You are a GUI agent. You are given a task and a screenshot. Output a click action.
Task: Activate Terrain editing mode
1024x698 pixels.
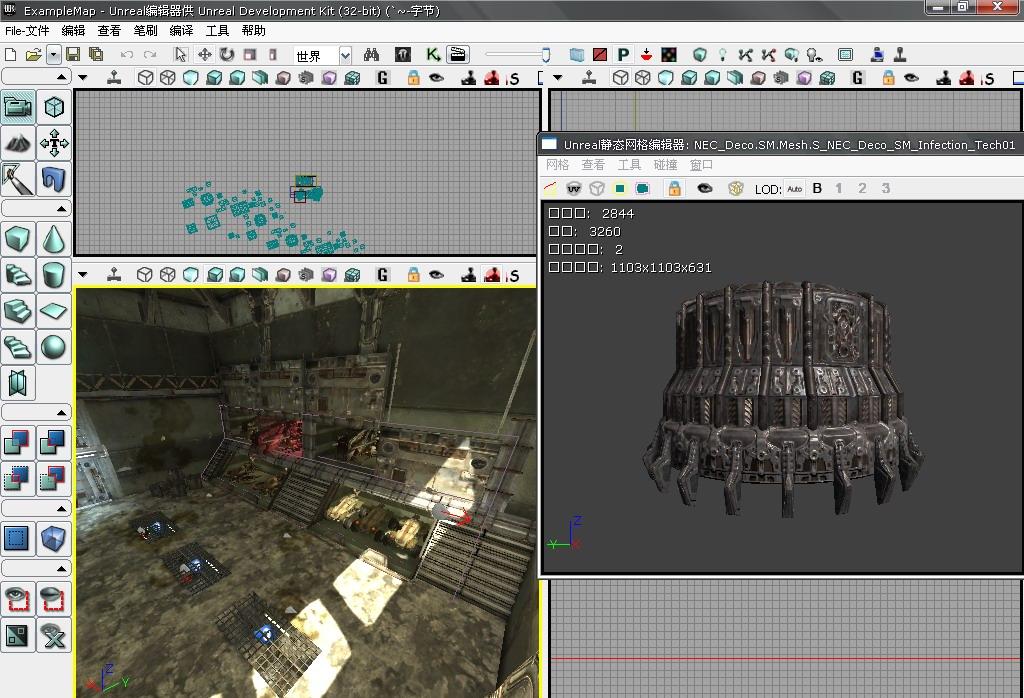click(18, 143)
